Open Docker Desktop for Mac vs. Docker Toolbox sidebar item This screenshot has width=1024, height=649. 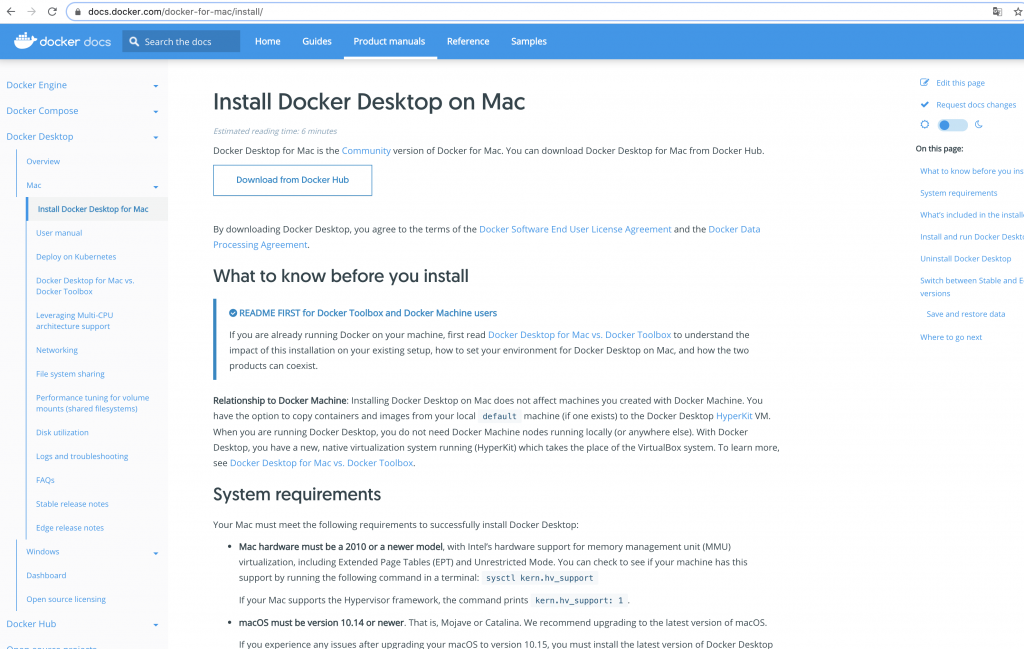[85, 286]
